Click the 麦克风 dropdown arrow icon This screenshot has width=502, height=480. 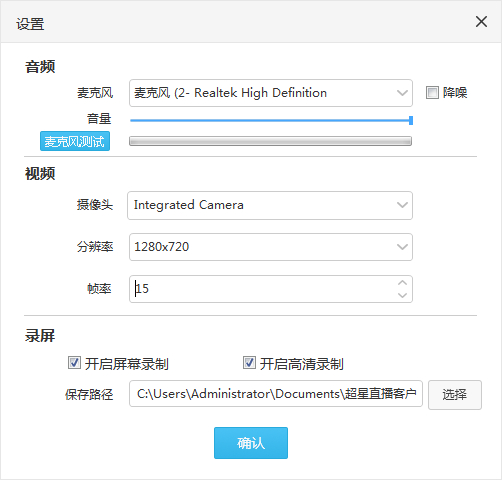tap(402, 93)
